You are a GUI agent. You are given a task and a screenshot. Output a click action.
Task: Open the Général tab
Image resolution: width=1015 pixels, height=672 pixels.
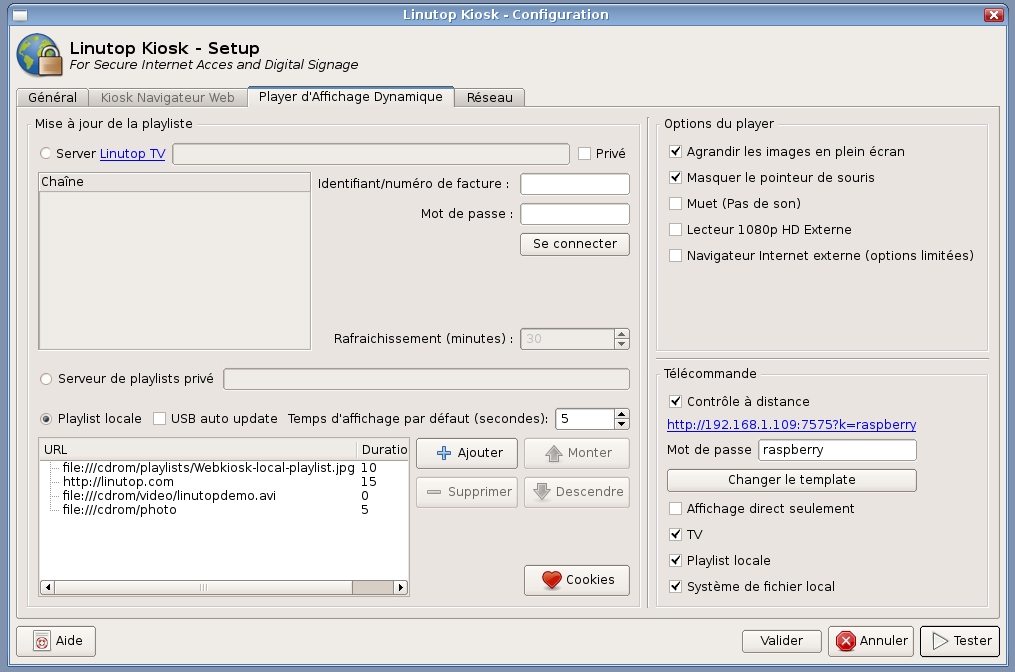click(52, 97)
